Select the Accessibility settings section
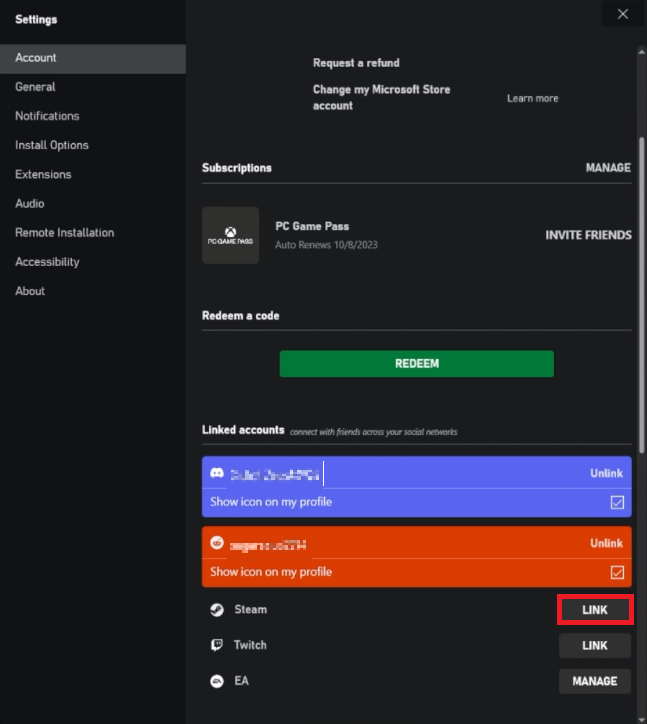The height and width of the screenshot is (724, 647). [x=47, y=262]
